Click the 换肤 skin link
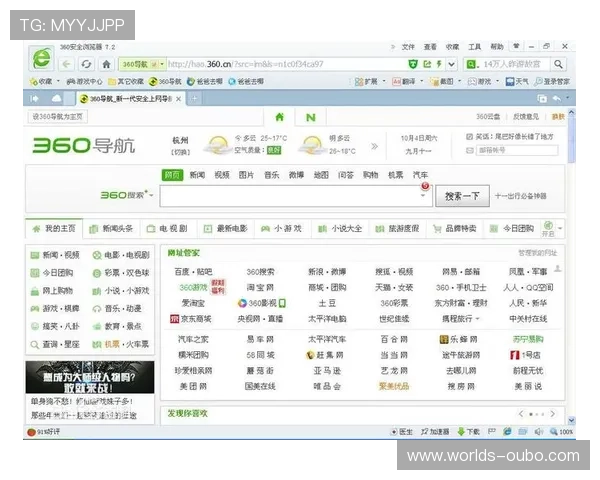Screen dimensions: 600x480 (x=558, y=117)
